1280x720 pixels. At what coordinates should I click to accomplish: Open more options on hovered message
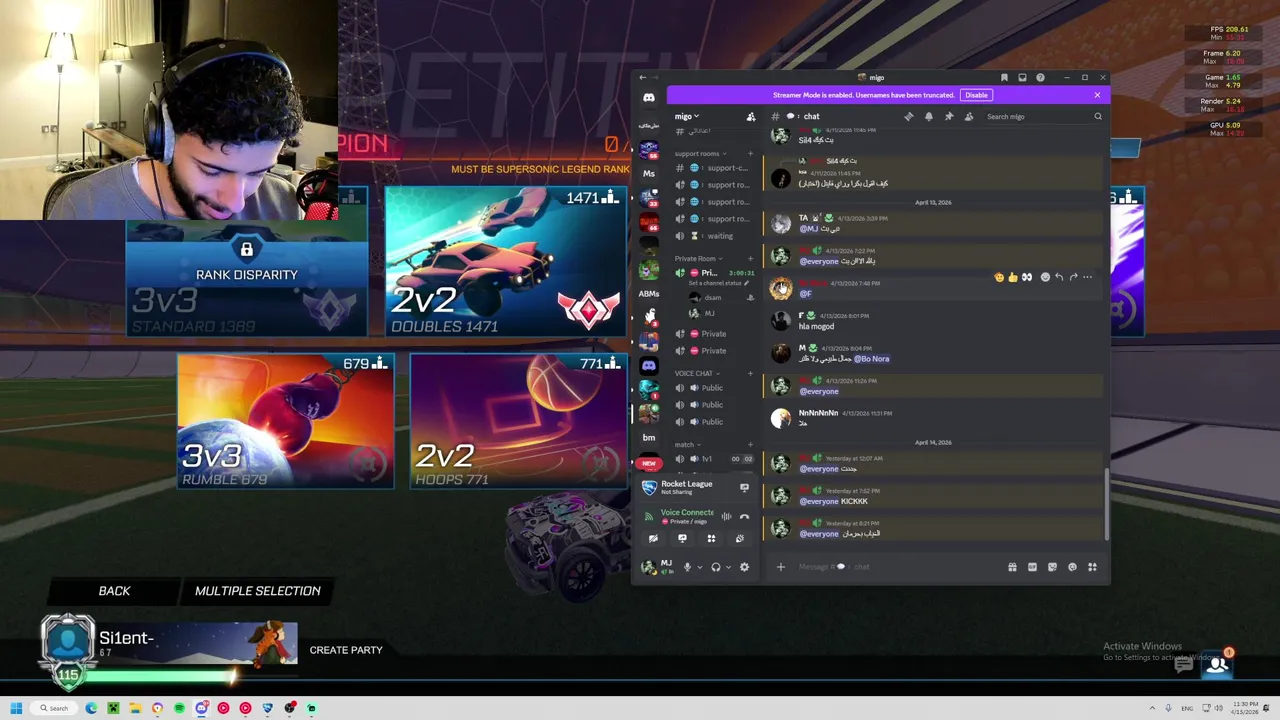[1088, 277]
